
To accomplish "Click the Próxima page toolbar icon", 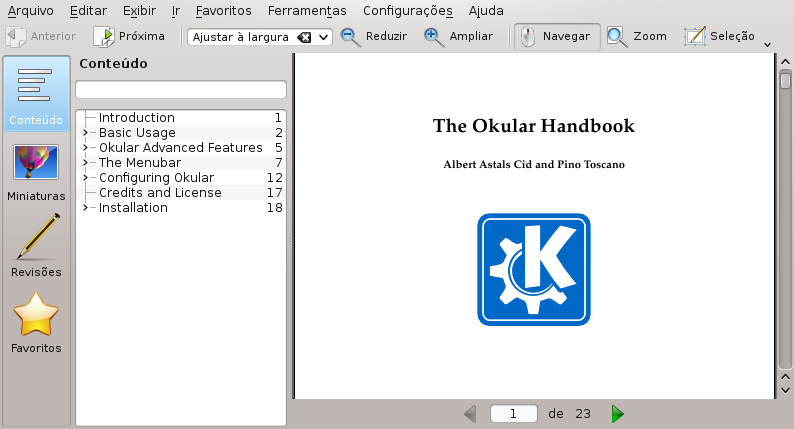I will [104, 37].
